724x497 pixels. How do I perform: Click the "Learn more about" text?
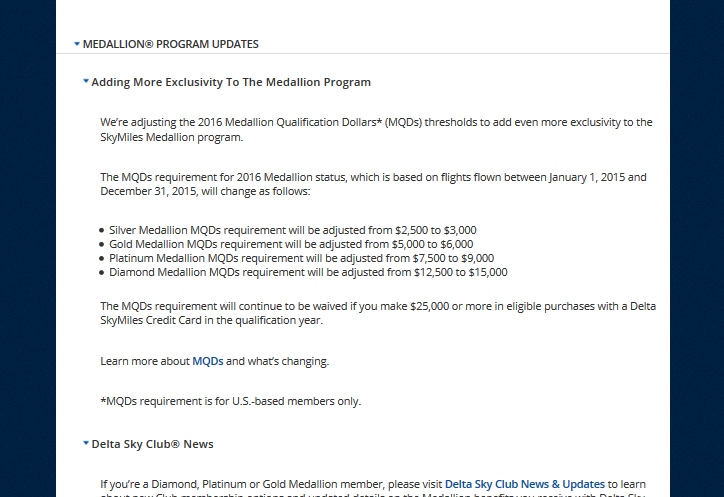point(145,361)
